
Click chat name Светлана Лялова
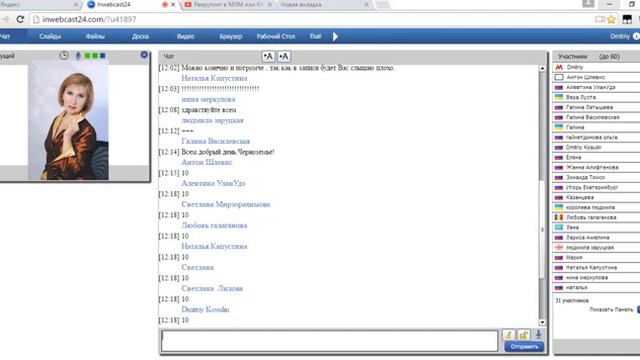pyautogui.click(x=212, y=288)
